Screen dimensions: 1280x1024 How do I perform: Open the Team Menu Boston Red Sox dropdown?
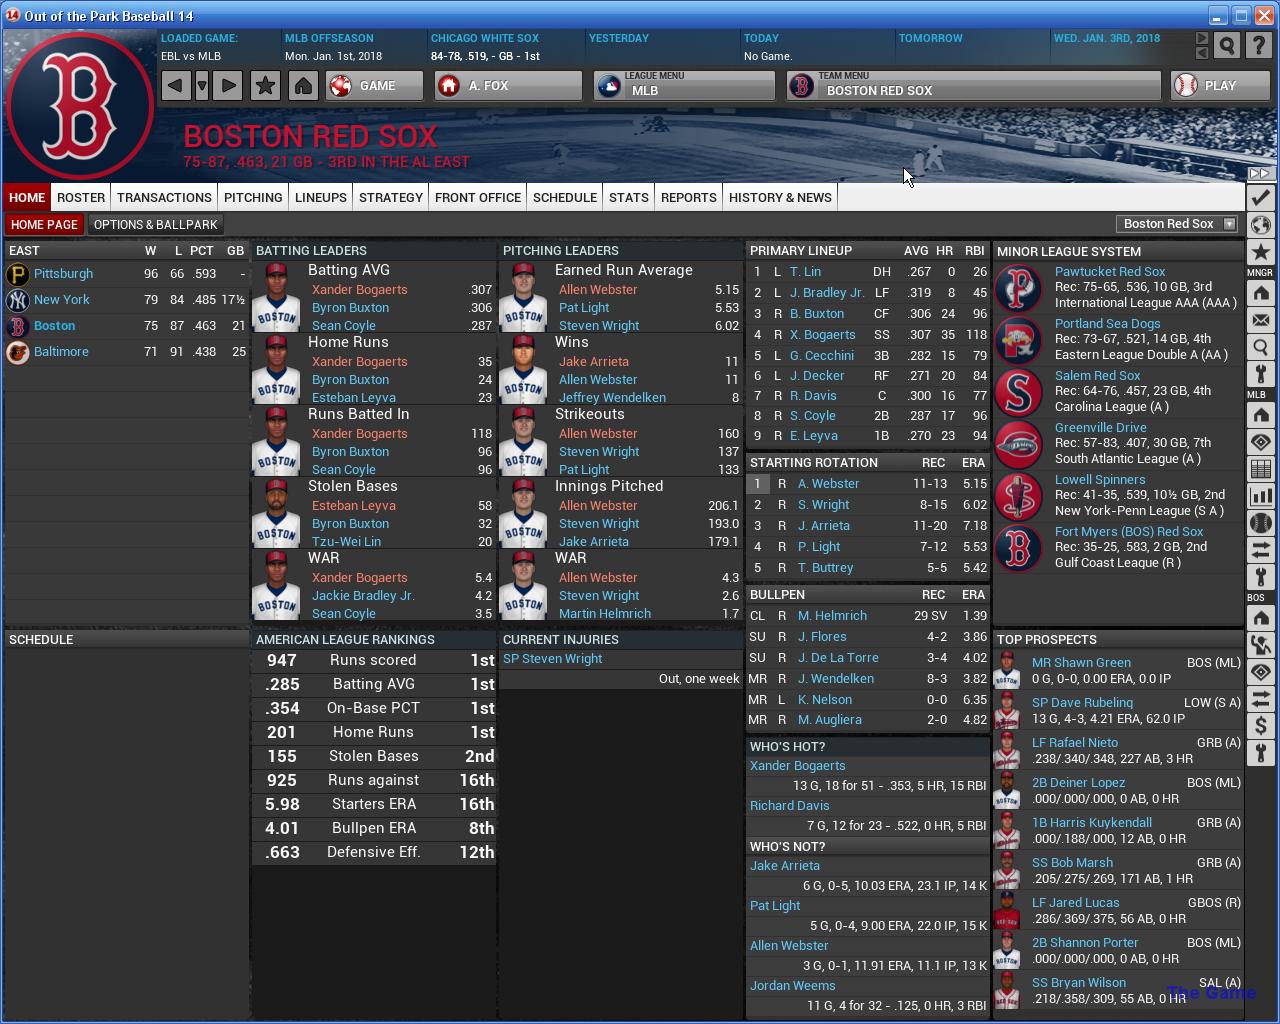point(973,86)
